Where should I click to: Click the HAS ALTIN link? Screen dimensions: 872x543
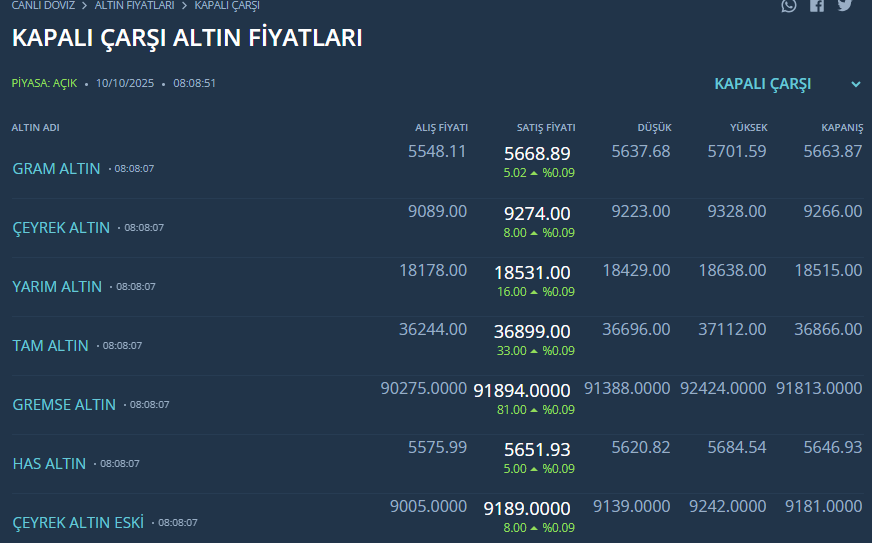[49, 464]
